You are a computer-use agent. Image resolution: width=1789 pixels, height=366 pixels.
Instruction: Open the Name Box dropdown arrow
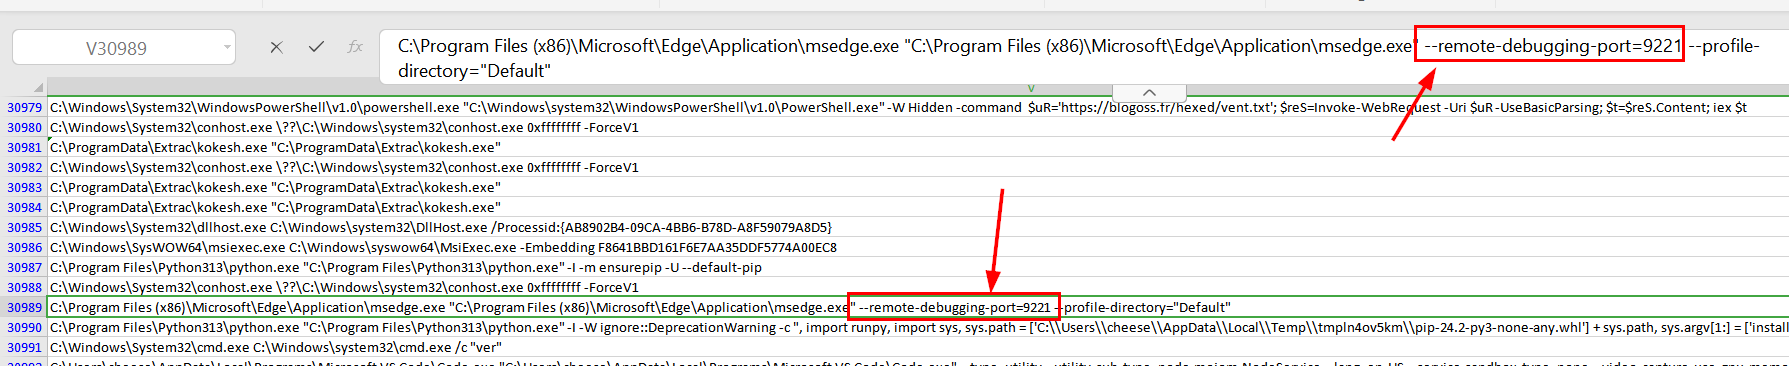[x=227, y=47]
